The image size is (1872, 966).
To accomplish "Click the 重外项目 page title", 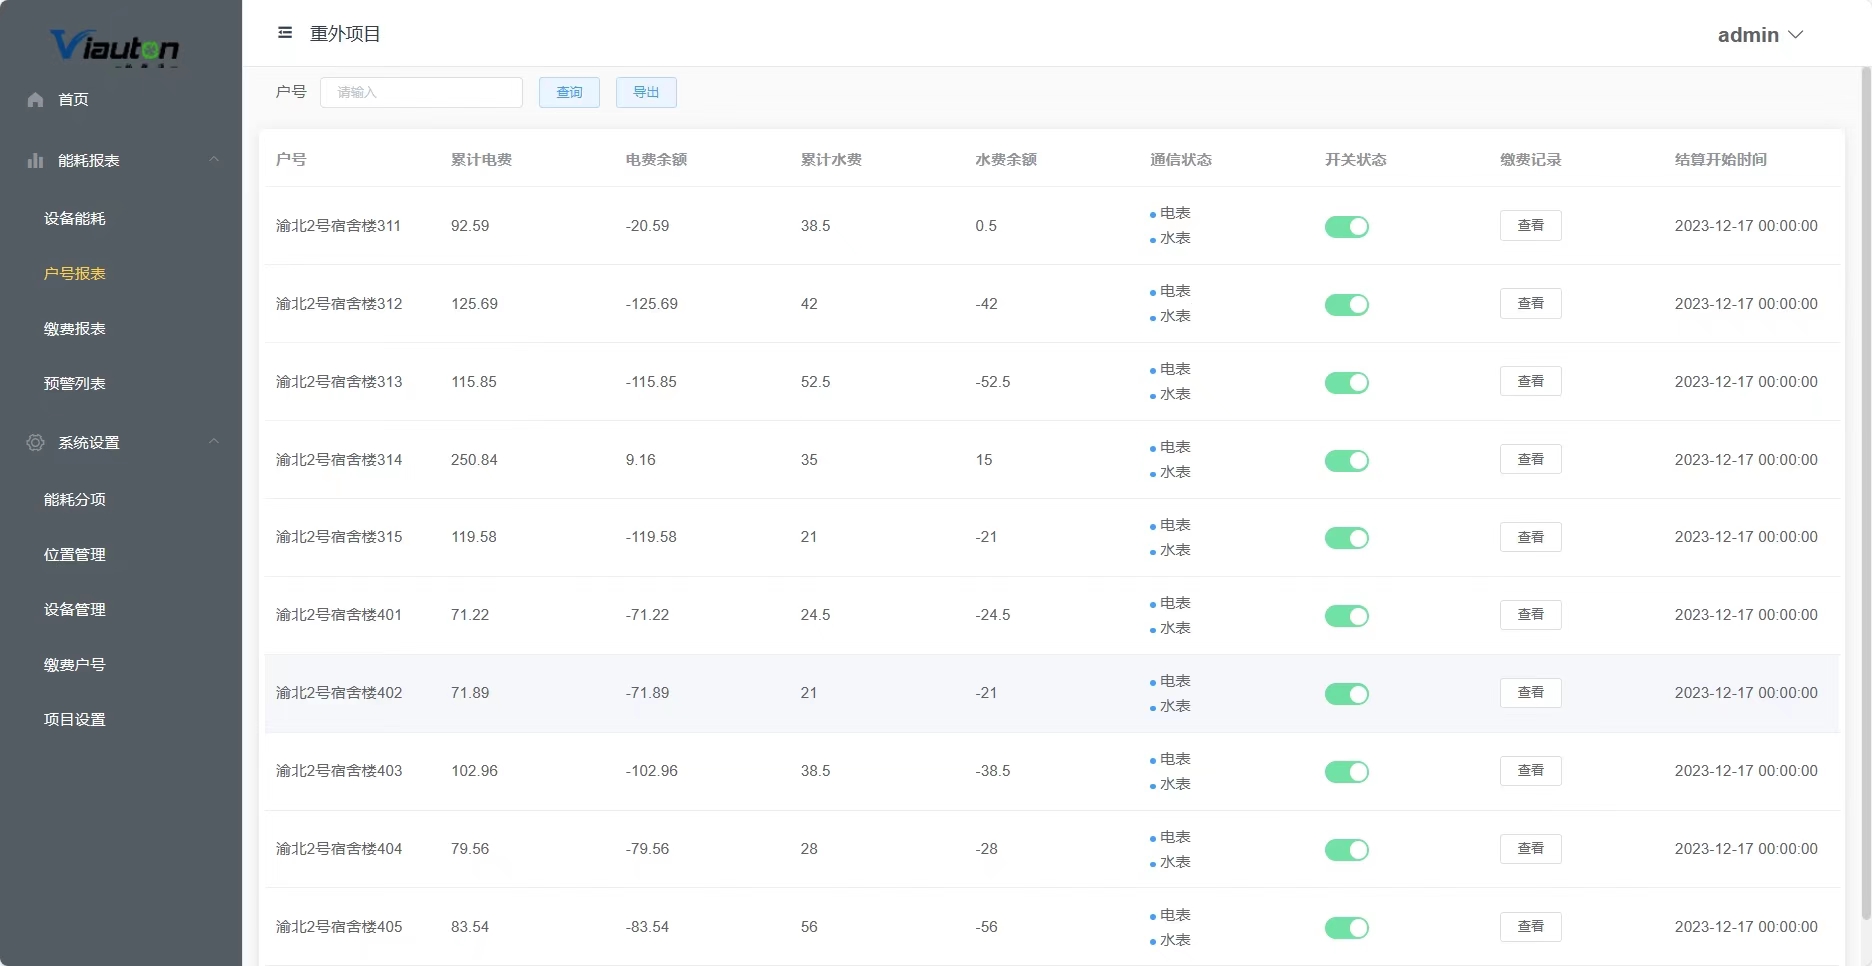I will point(345,34).
